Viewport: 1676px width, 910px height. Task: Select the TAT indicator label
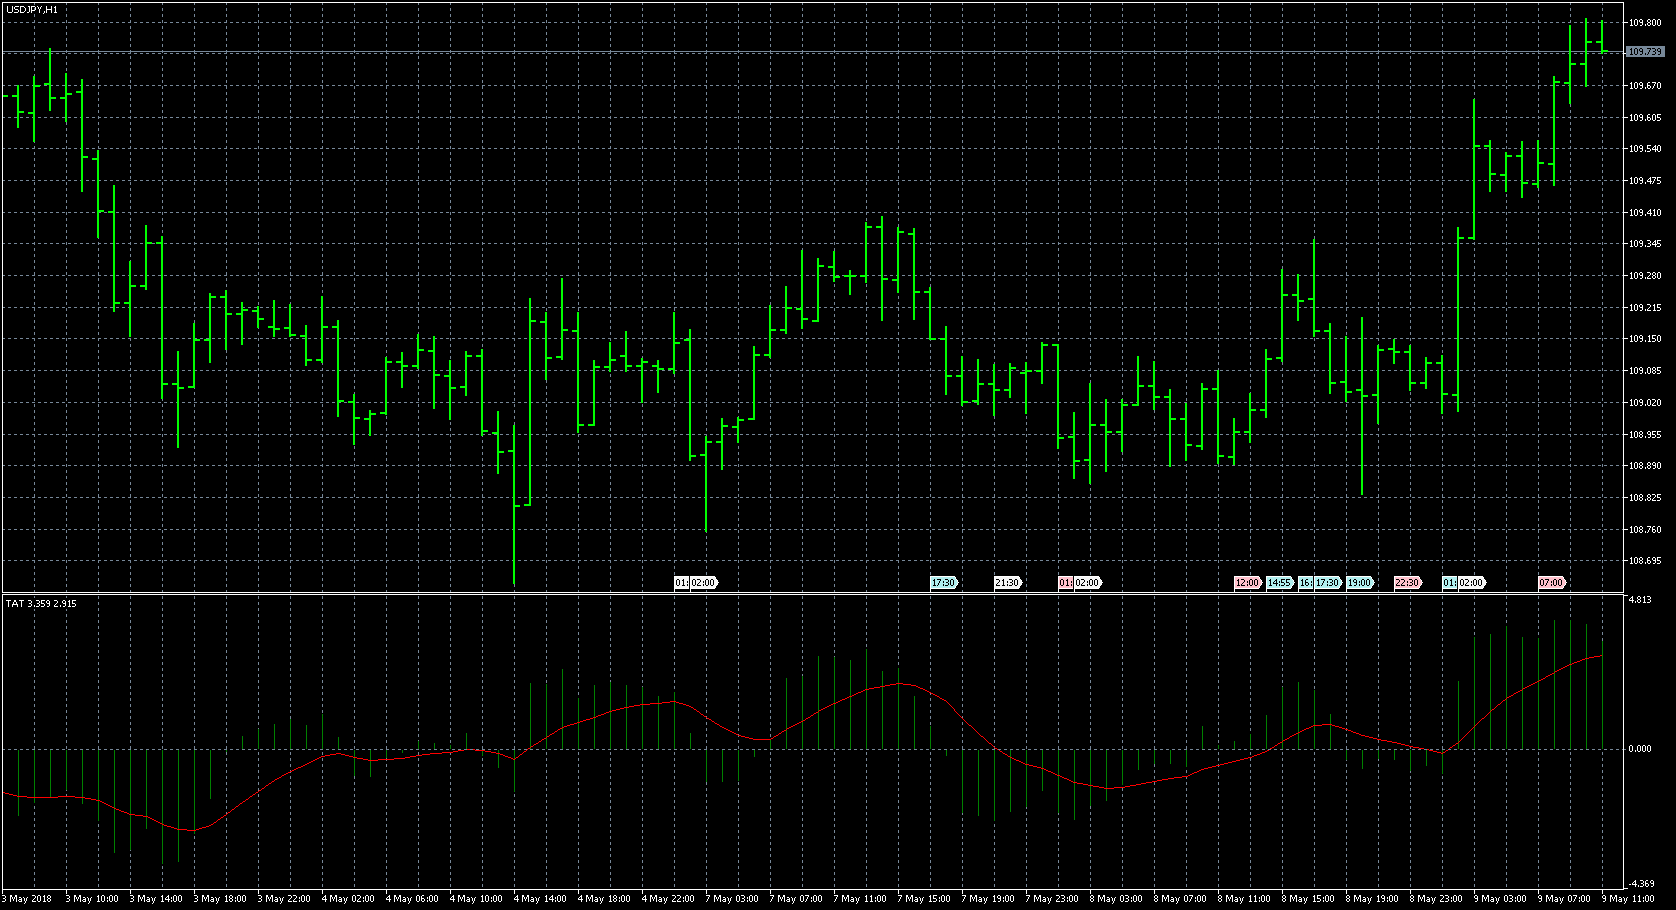click(x=41, y=603)
